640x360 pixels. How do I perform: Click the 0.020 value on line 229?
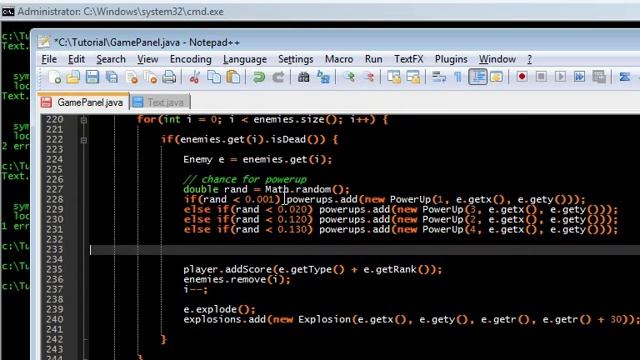point(291,210)
